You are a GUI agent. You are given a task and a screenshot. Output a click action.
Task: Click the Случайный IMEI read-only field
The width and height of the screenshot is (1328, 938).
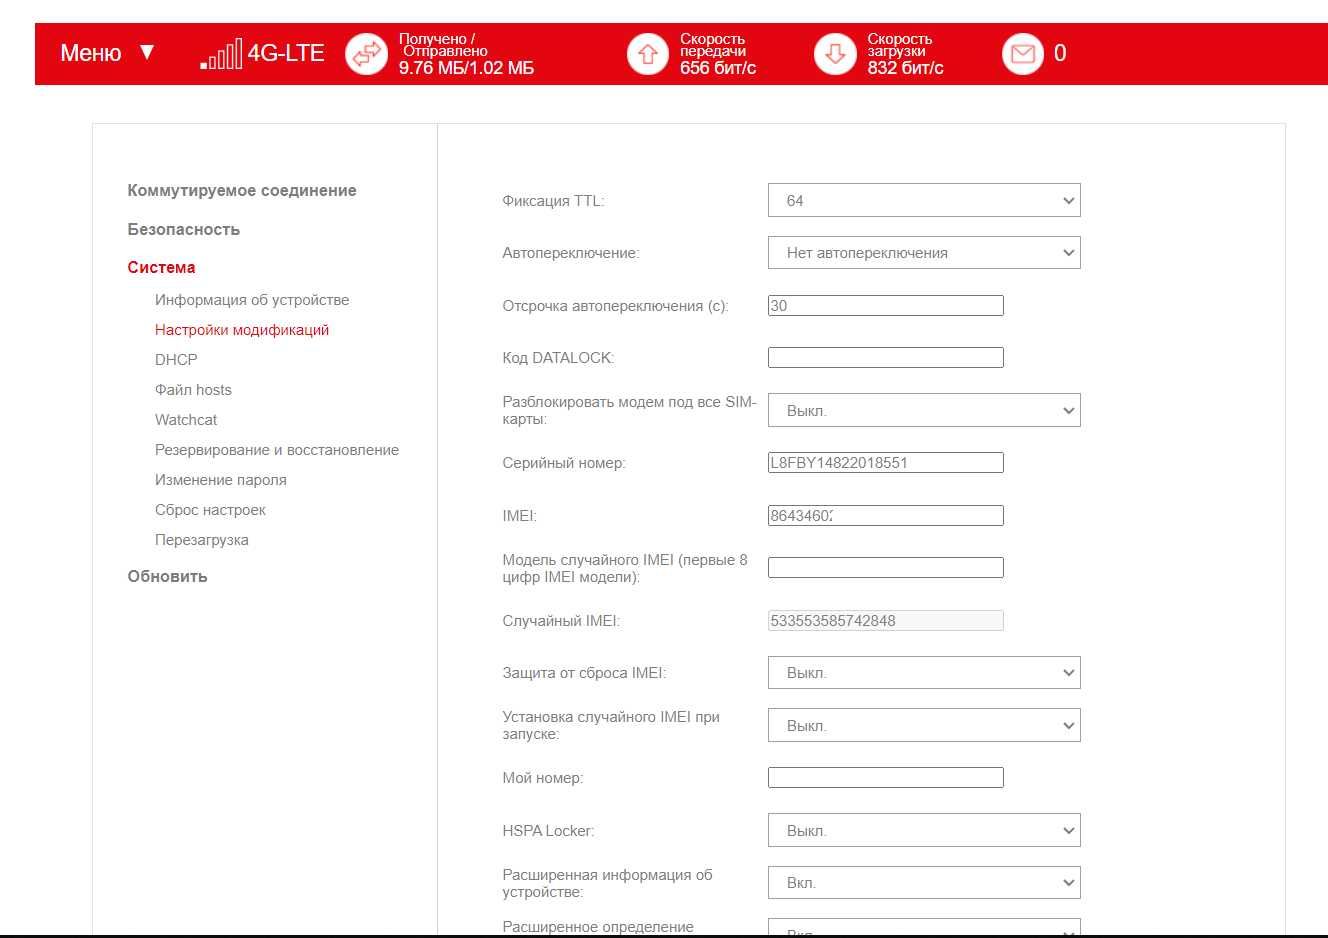[x=885, y=620]
